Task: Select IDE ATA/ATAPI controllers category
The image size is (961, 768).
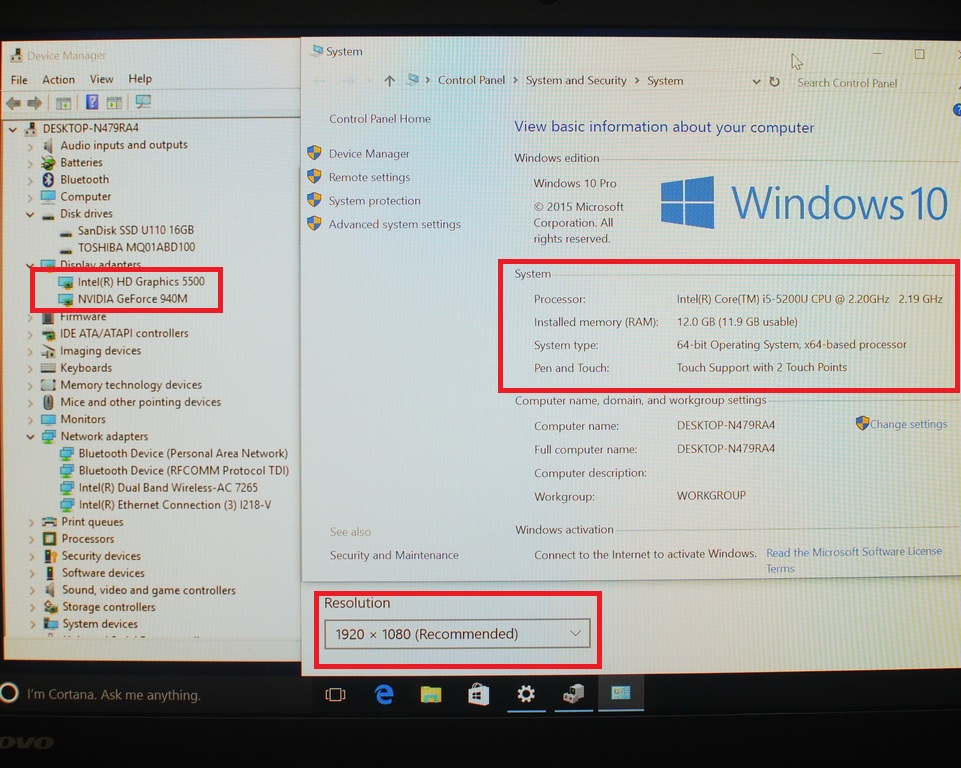Action: point(124,333)
